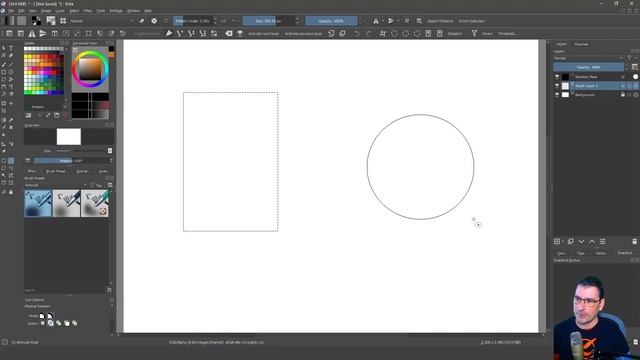Expand the add-layer dropdown arrow

coord(563,241)
